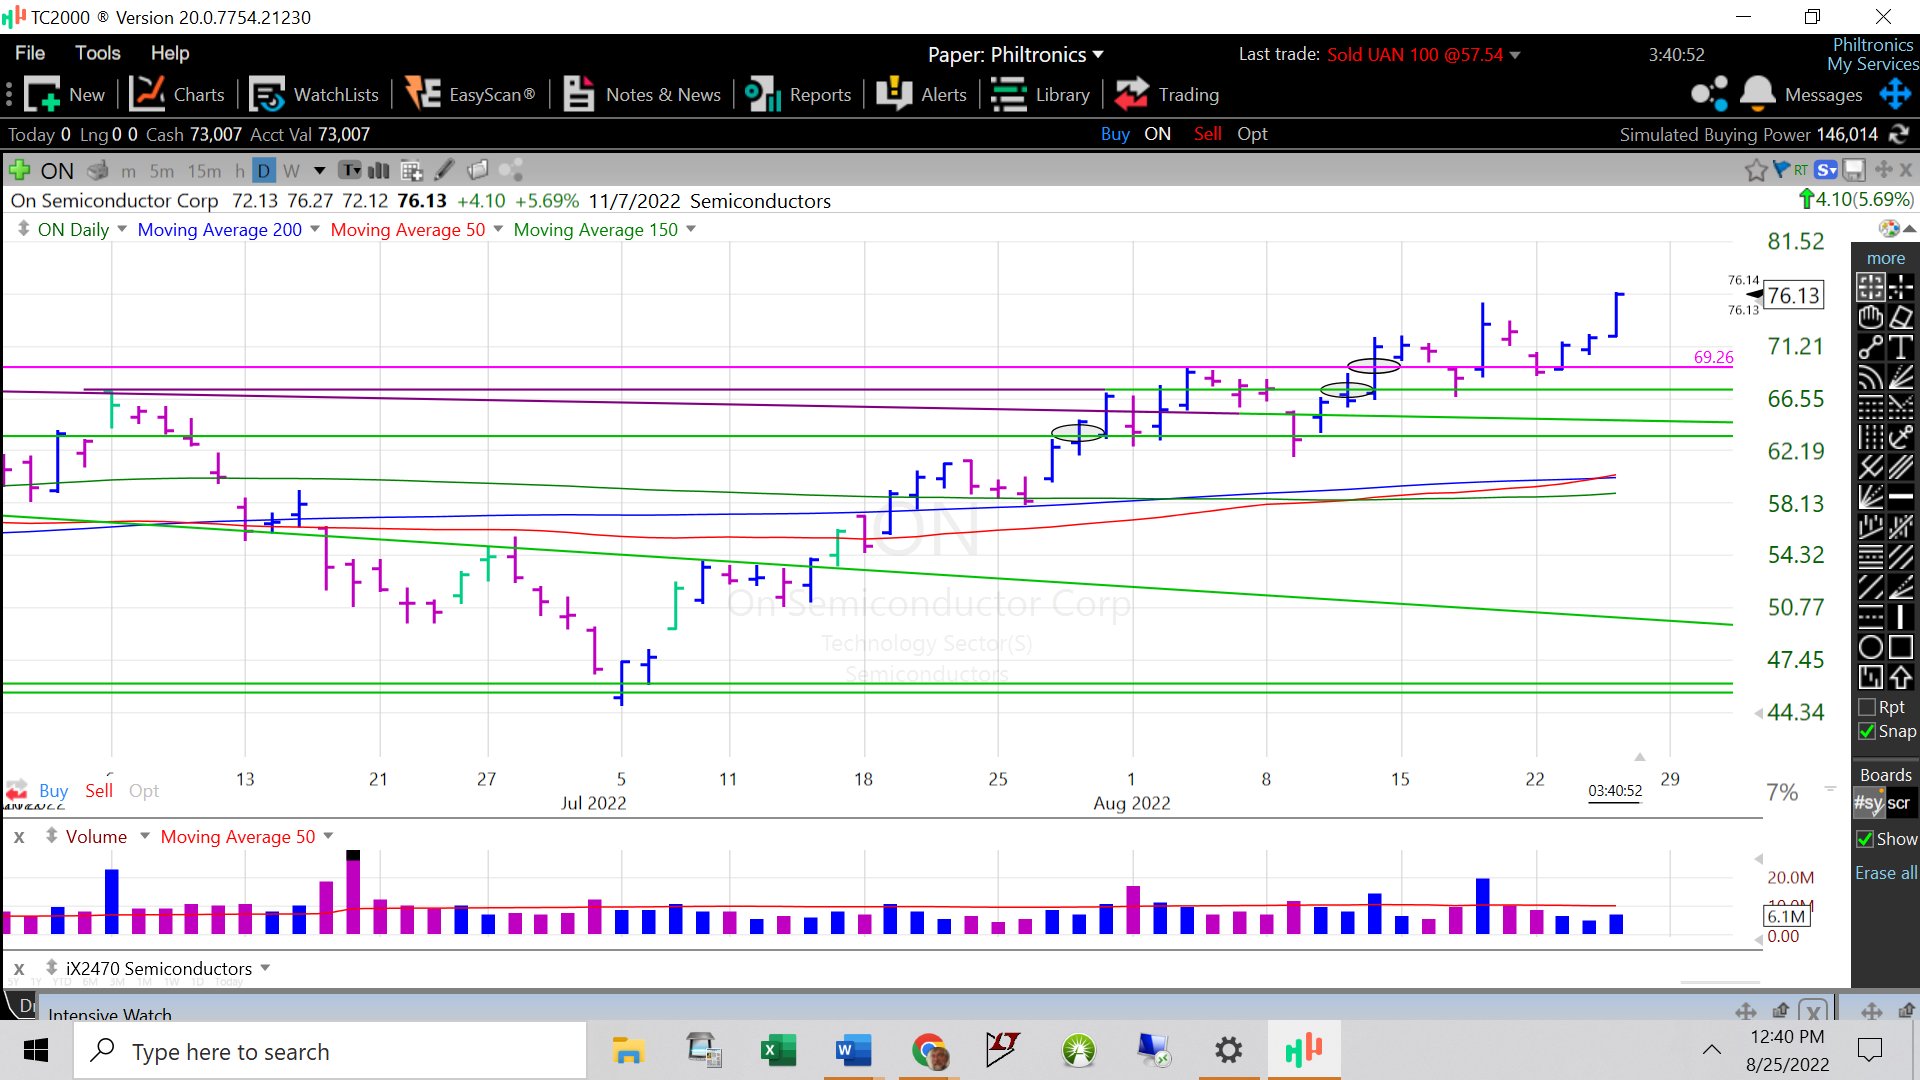The width and height of the screenshot is (1920, 1080).
Task: Switch to the weekly W timeframe
Action: [291, 170]
